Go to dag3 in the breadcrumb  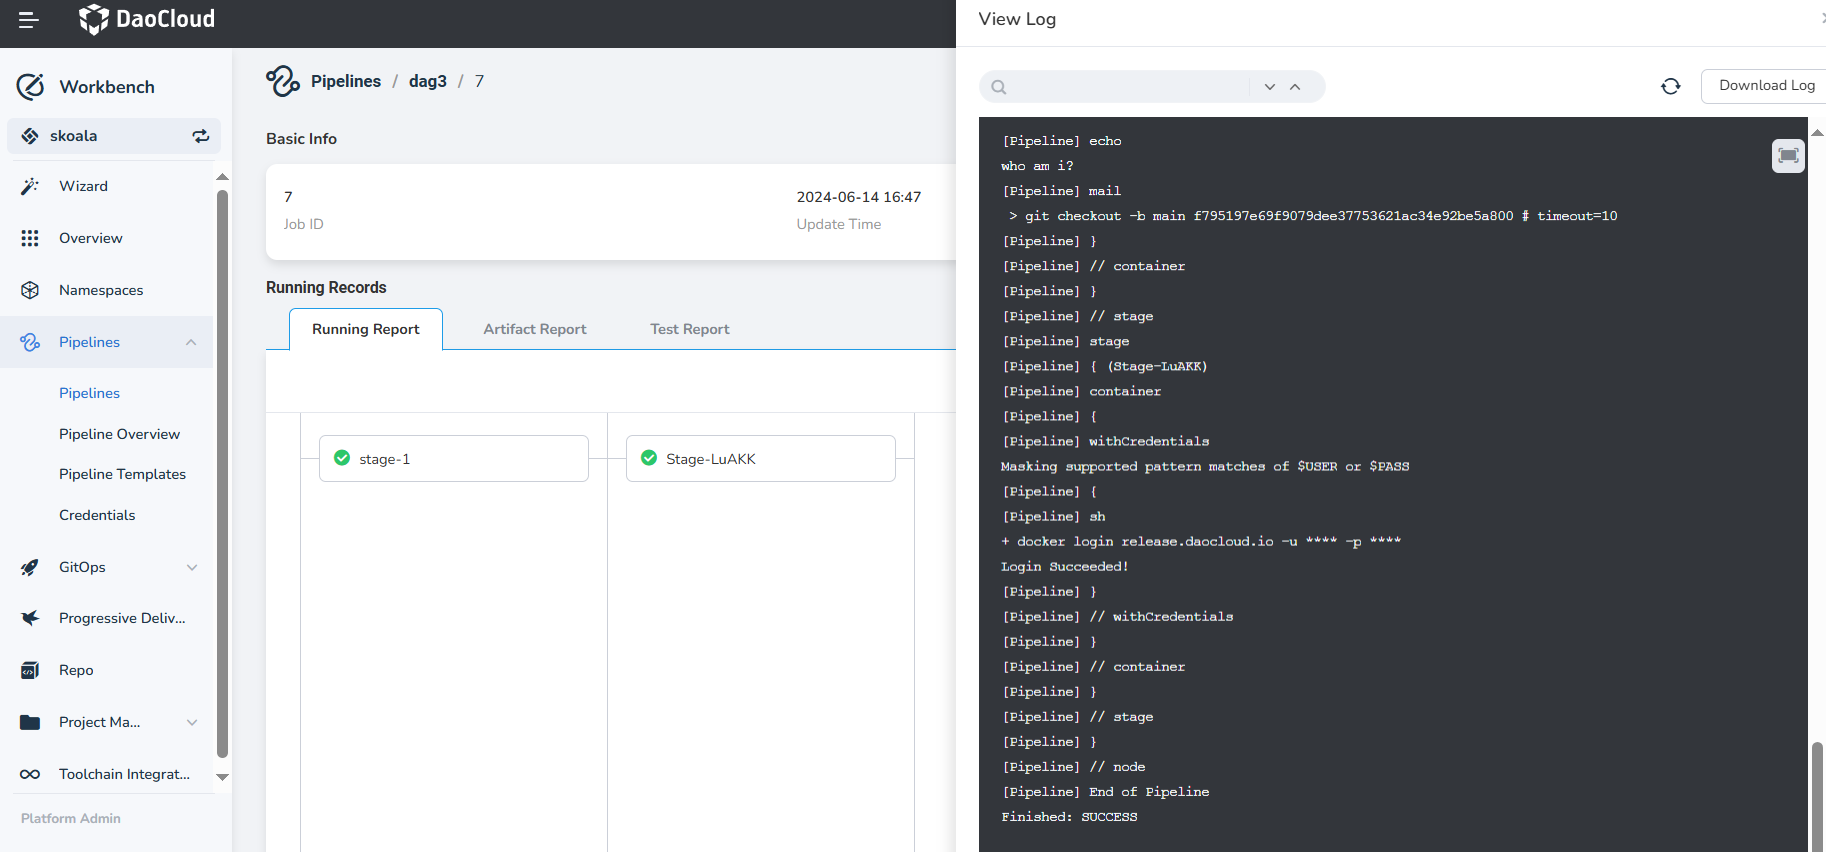427,81
